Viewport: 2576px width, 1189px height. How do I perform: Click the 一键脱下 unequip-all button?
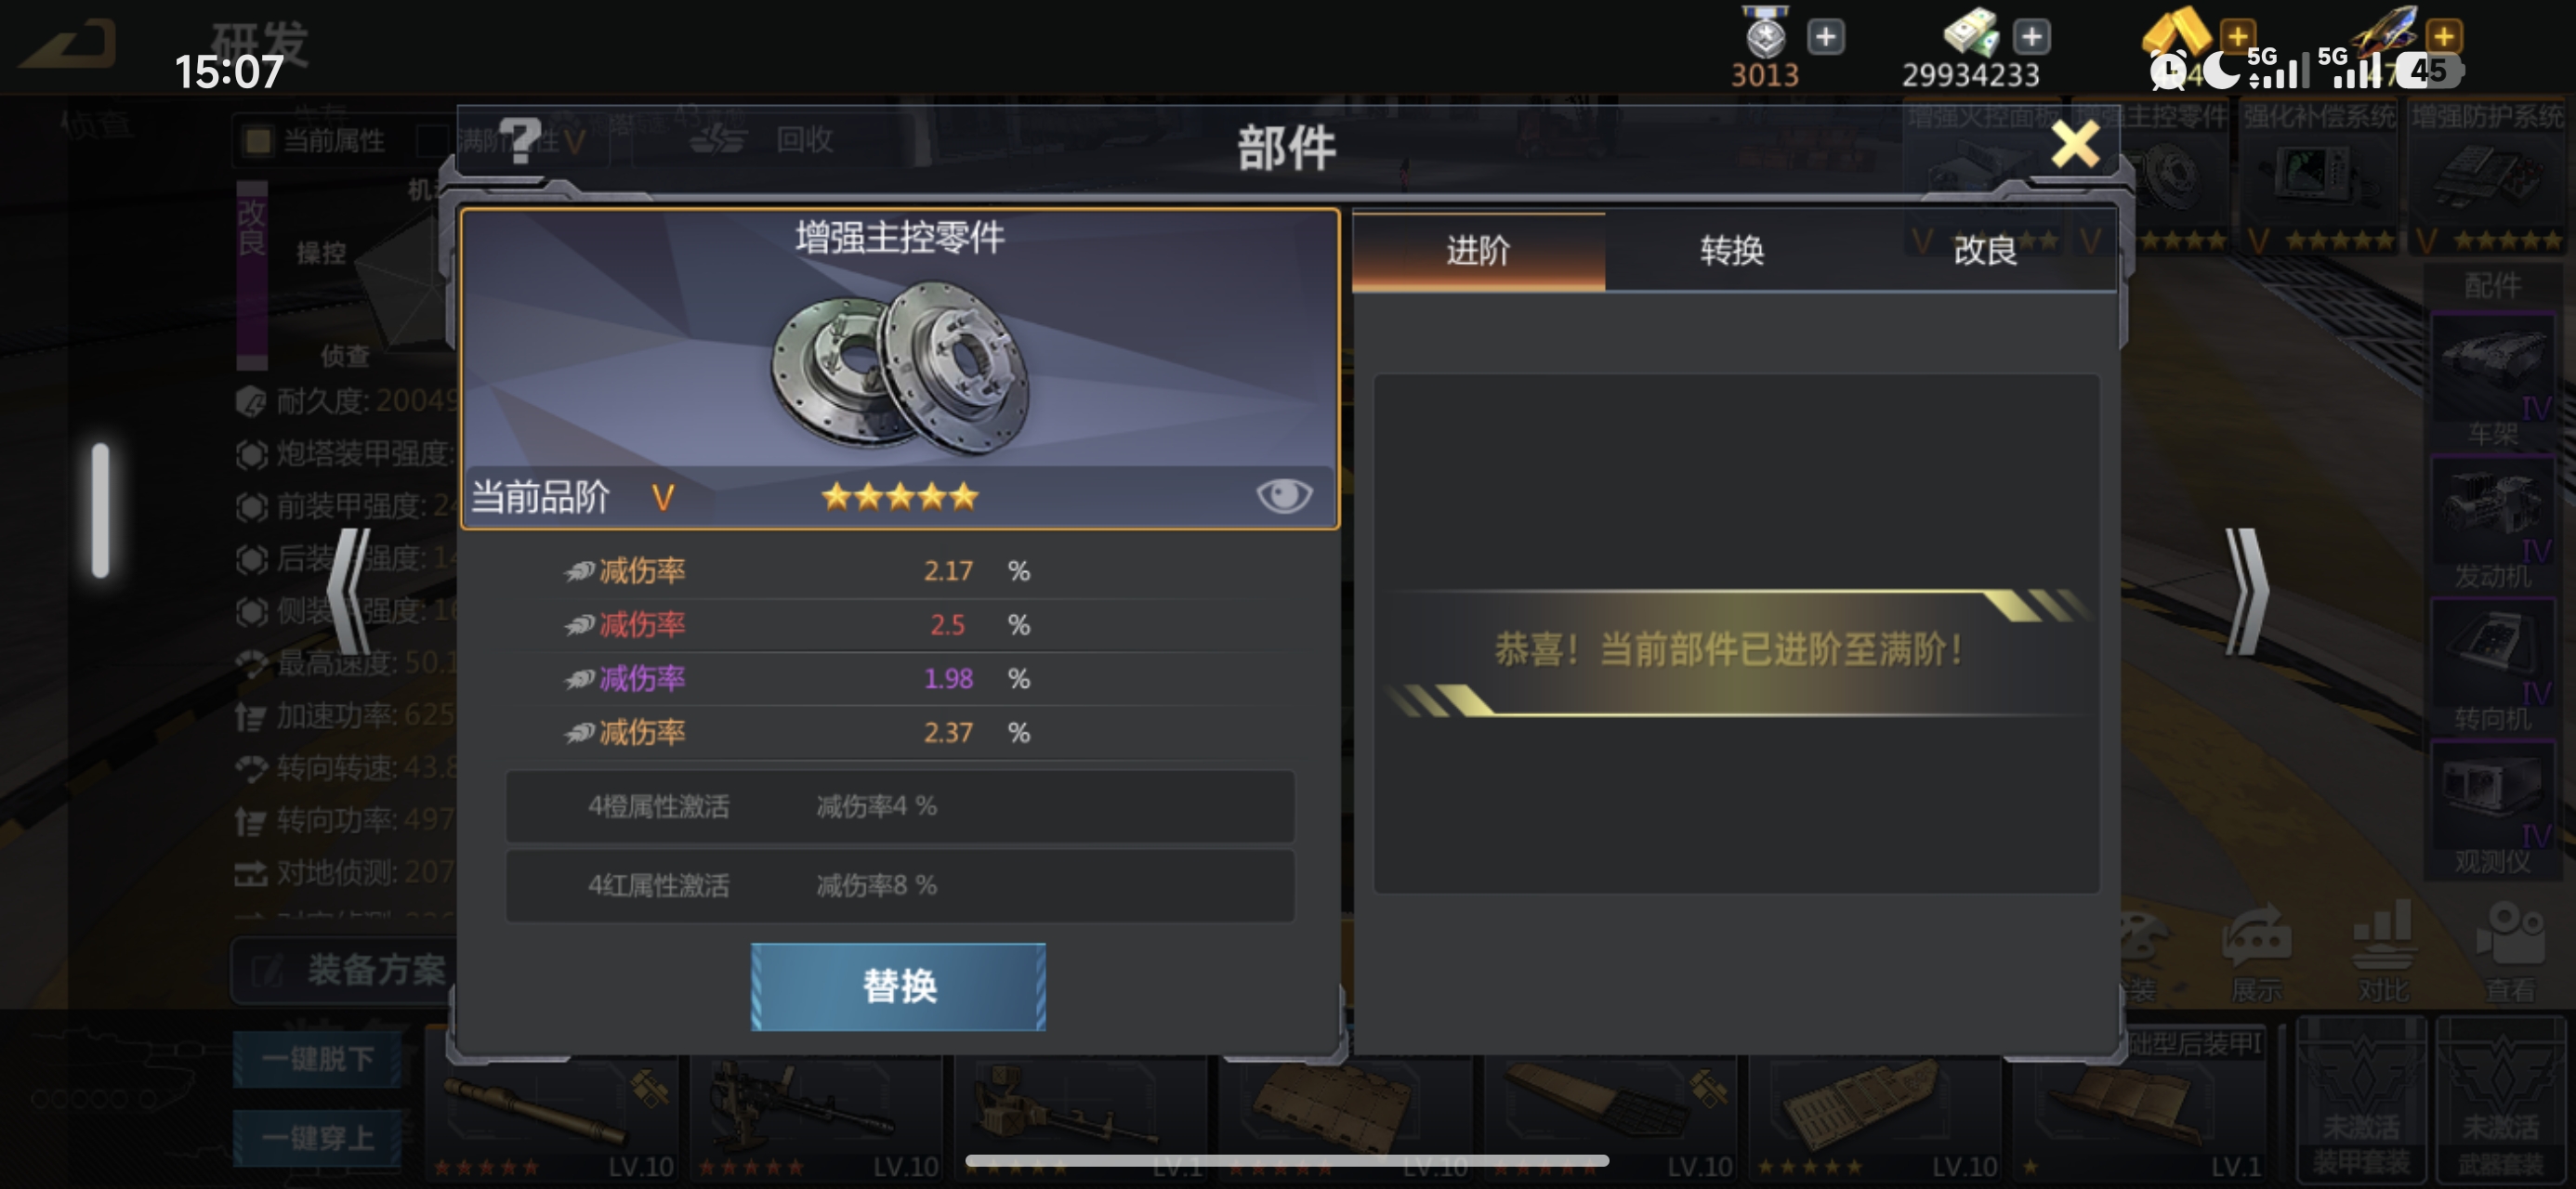[x=317, y=1058]
